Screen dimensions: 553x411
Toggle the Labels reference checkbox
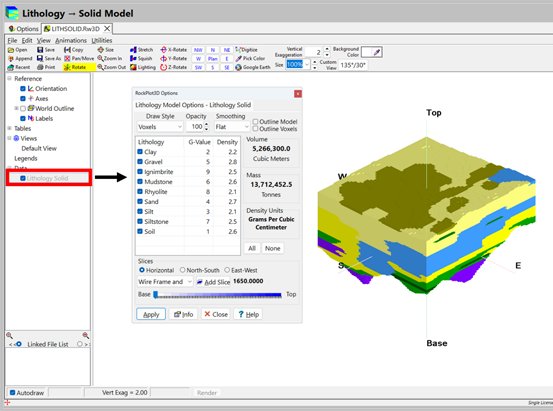(23, 119)
